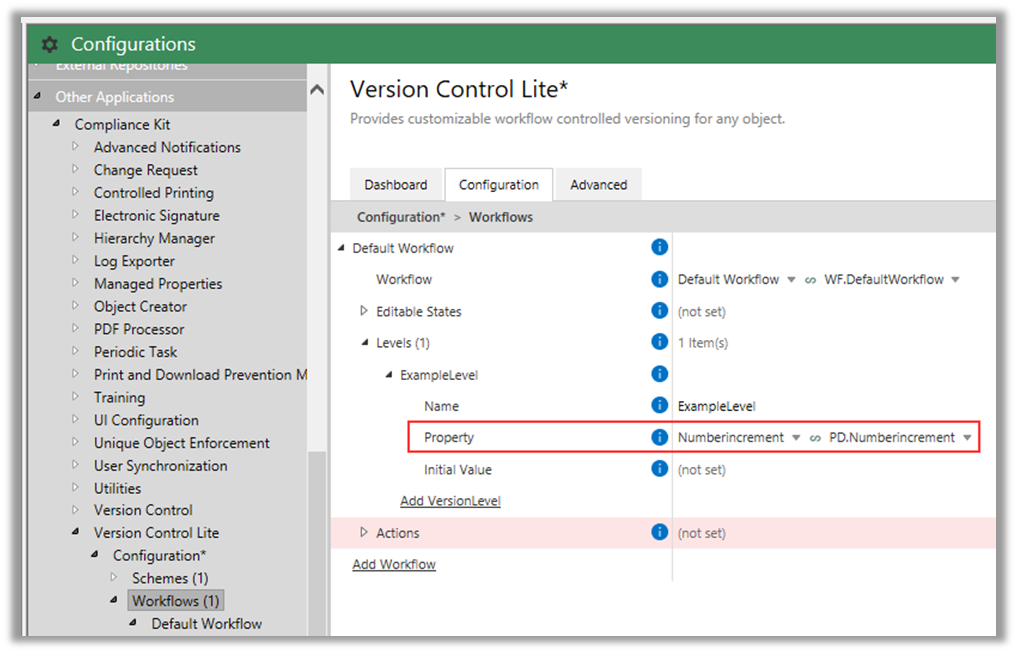Click link icon before WF.DefaultWorkflow
1017x653 pixels.
pyautogui.click(x=810, y=280)
